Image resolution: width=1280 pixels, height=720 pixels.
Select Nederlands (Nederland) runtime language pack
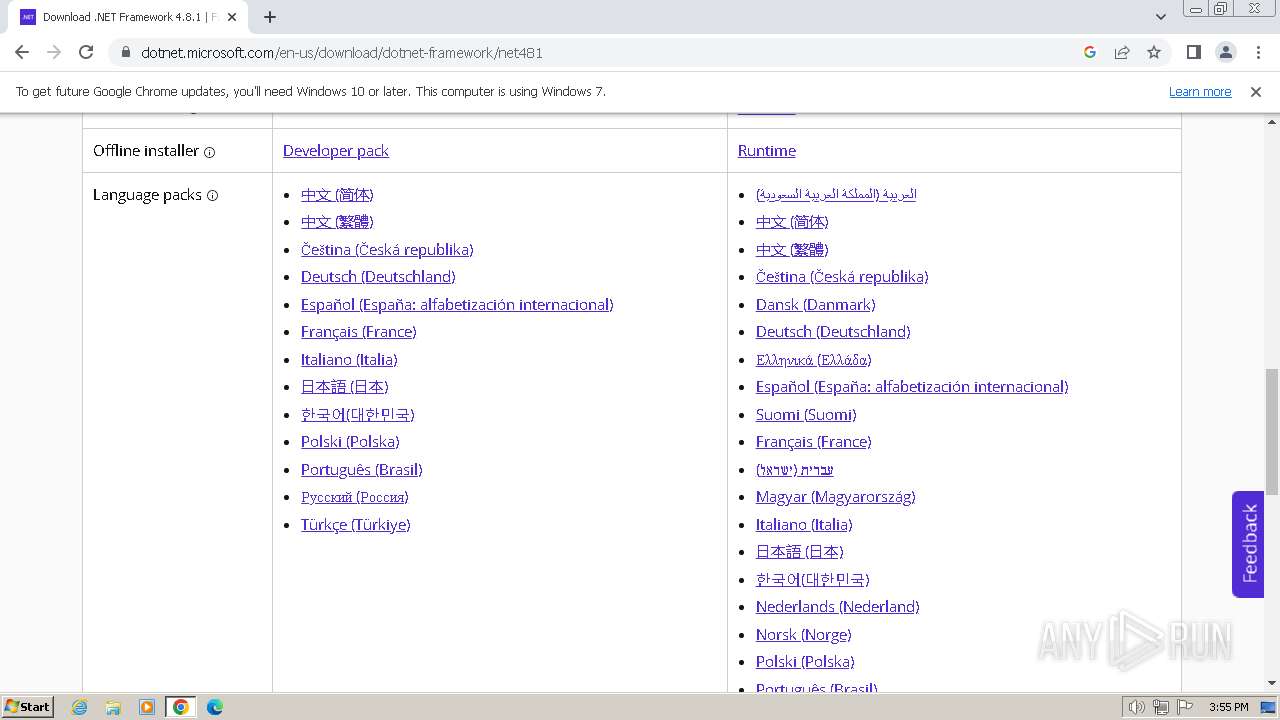838,607
